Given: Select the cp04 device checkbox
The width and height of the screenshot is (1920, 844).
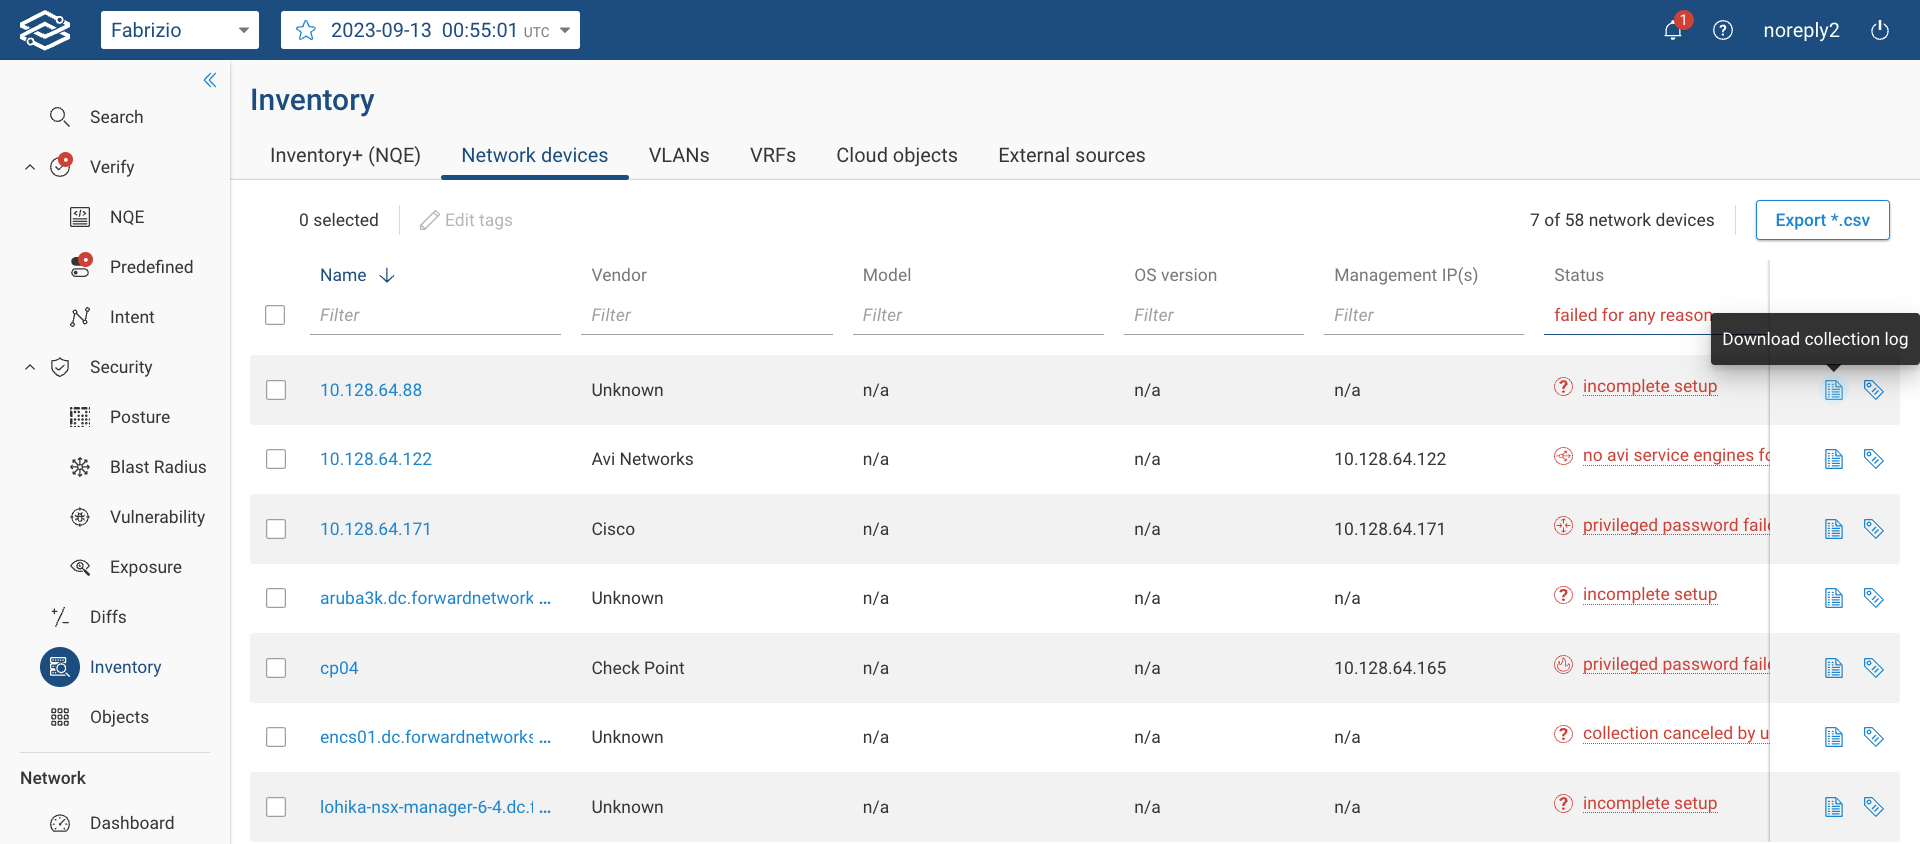Looking at the screenshot, I should point(276,668).
